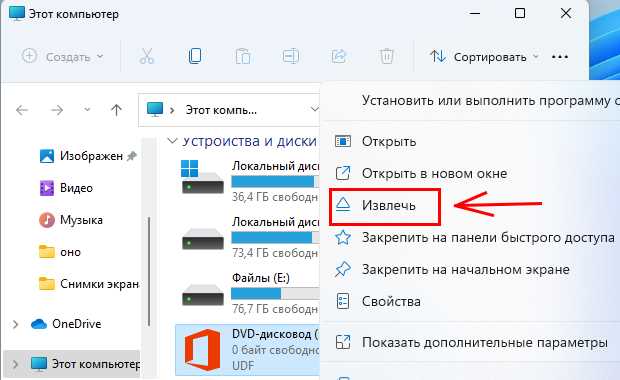The image size is (620, 380).
Task: Open the Создать dropdown
Action: point(62,57)
